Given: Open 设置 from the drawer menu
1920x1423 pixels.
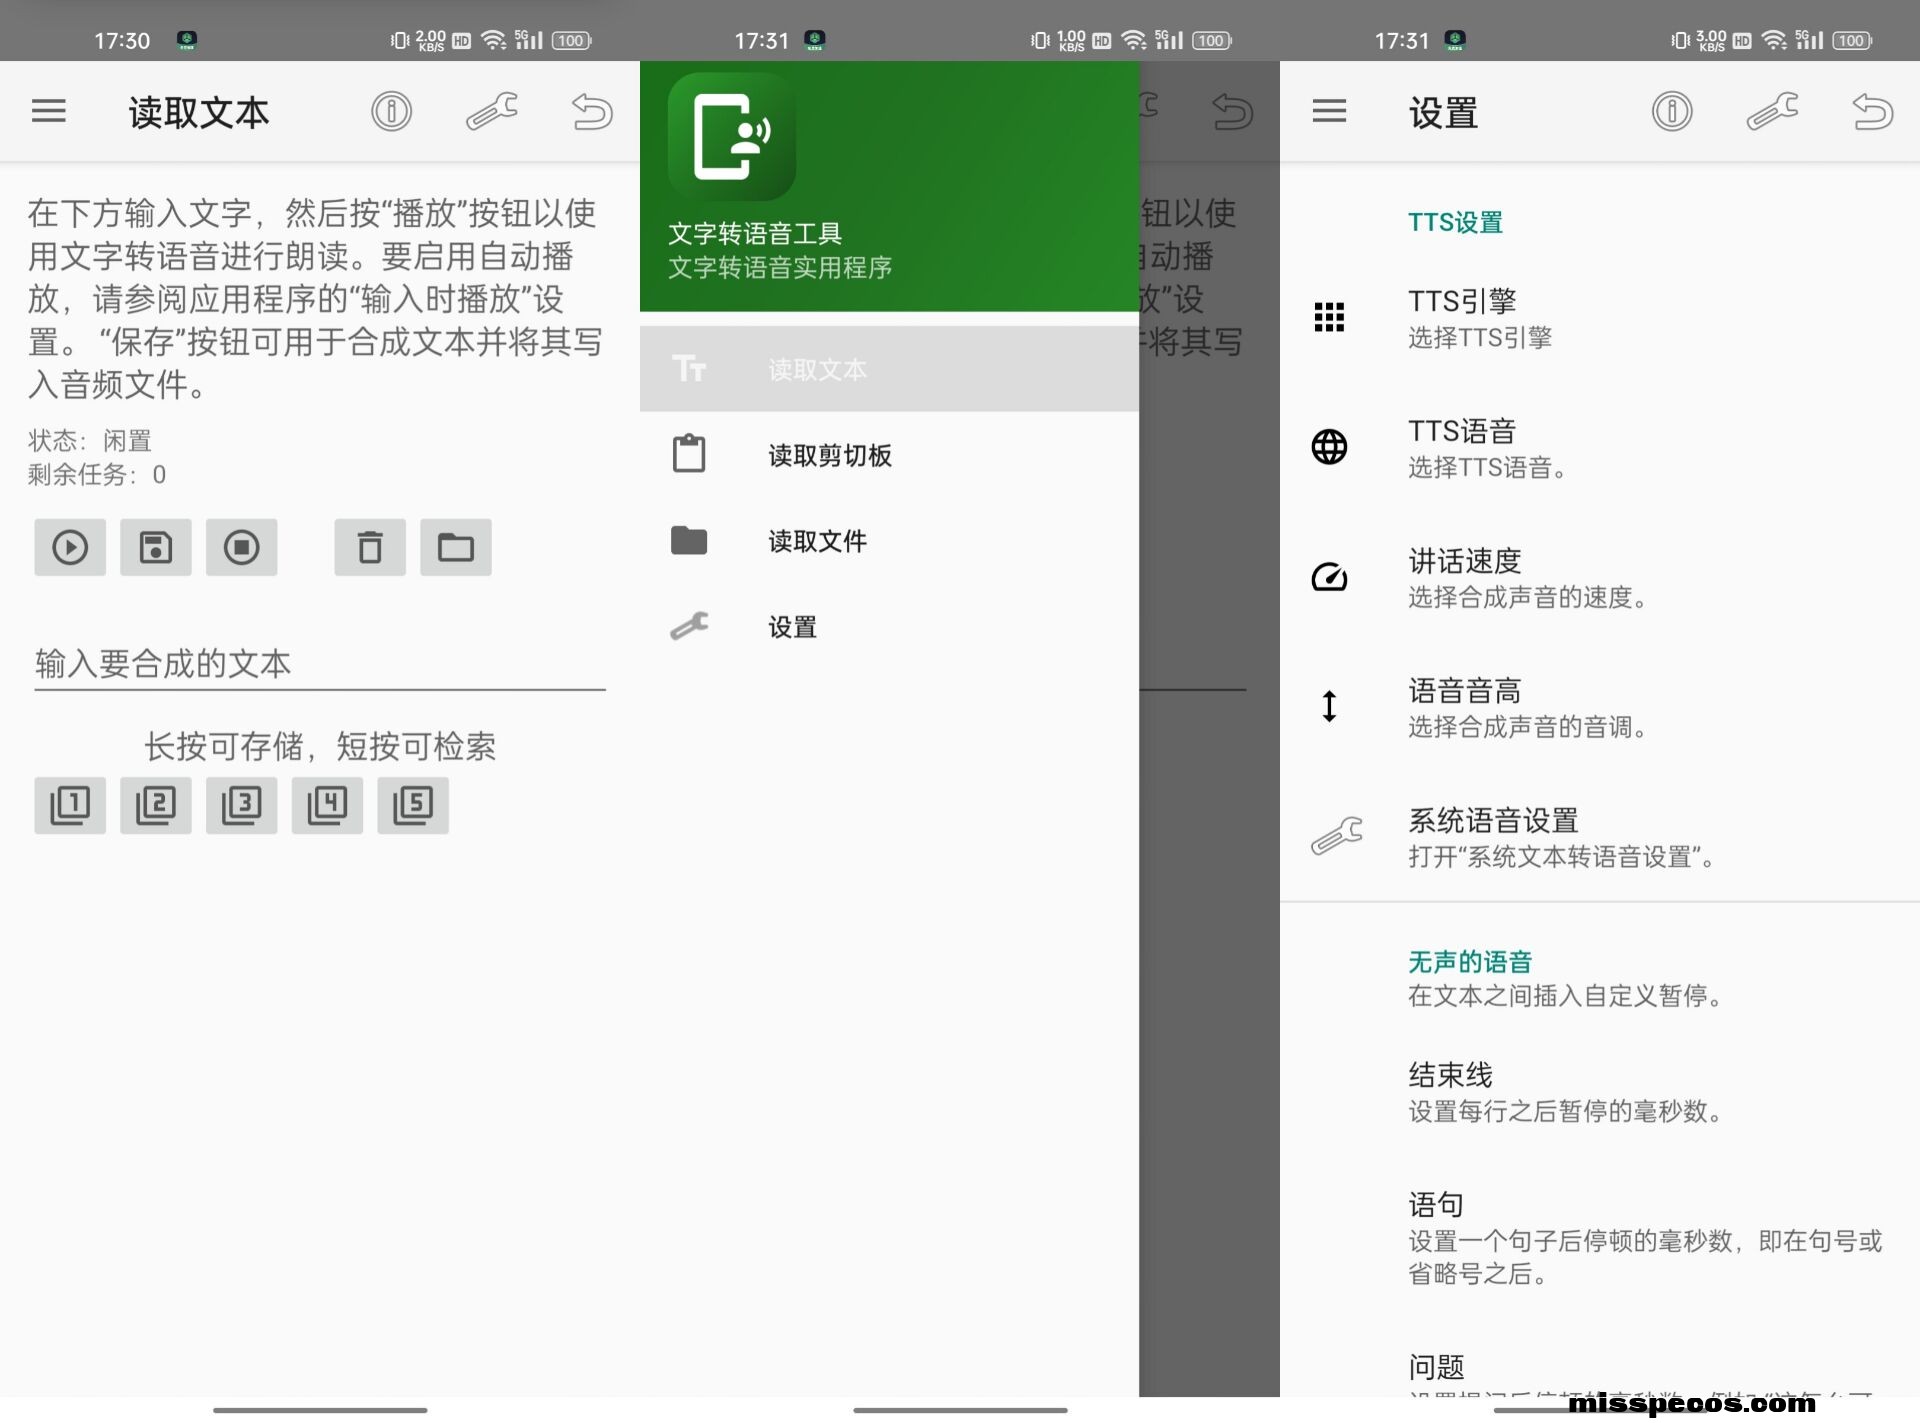Looking at the screenshot, I should point(792,627).
